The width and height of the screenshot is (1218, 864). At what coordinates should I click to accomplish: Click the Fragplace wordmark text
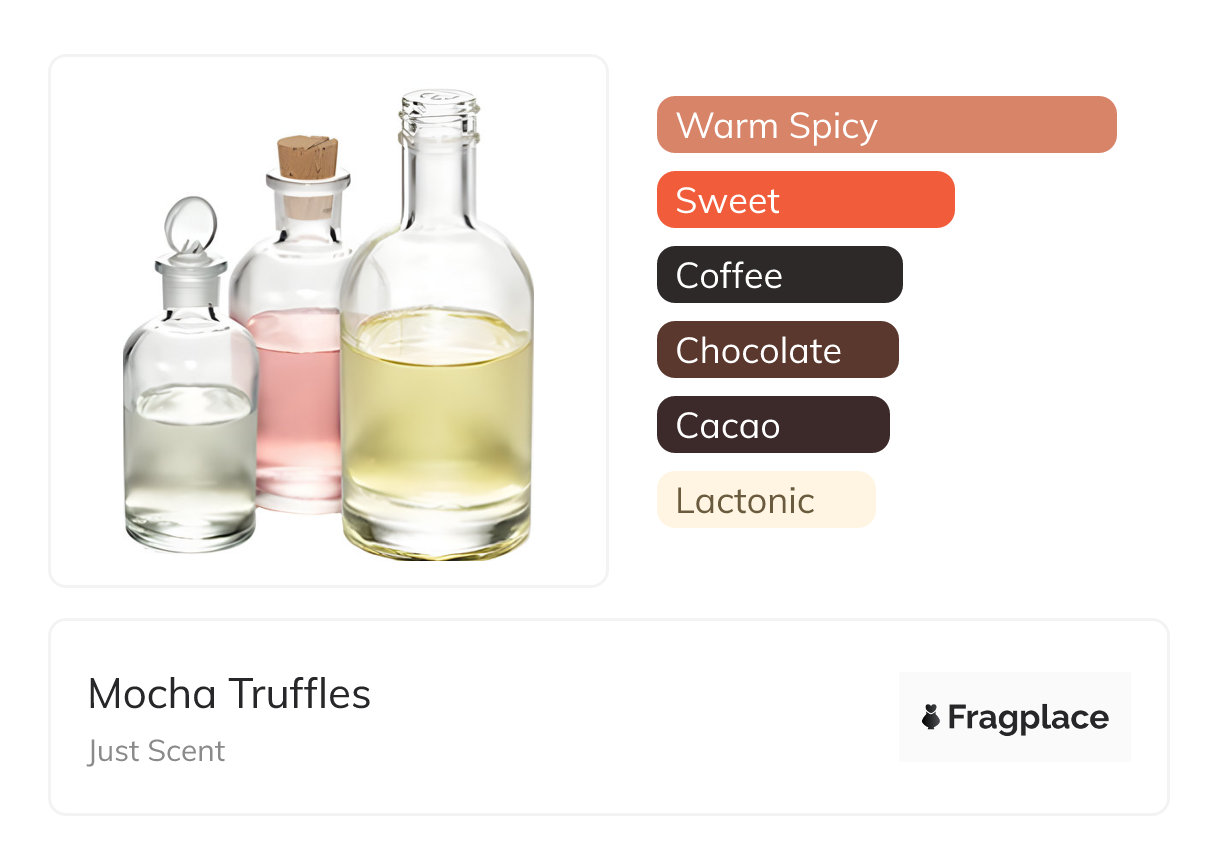[1028, 717]
